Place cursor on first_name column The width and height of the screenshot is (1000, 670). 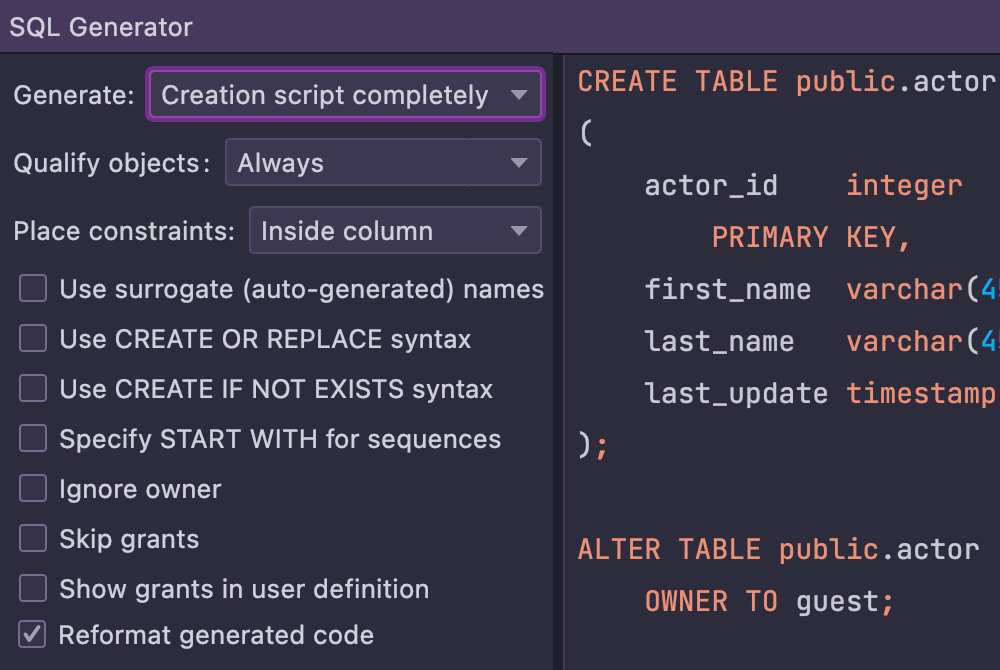[x=727, y=290]
